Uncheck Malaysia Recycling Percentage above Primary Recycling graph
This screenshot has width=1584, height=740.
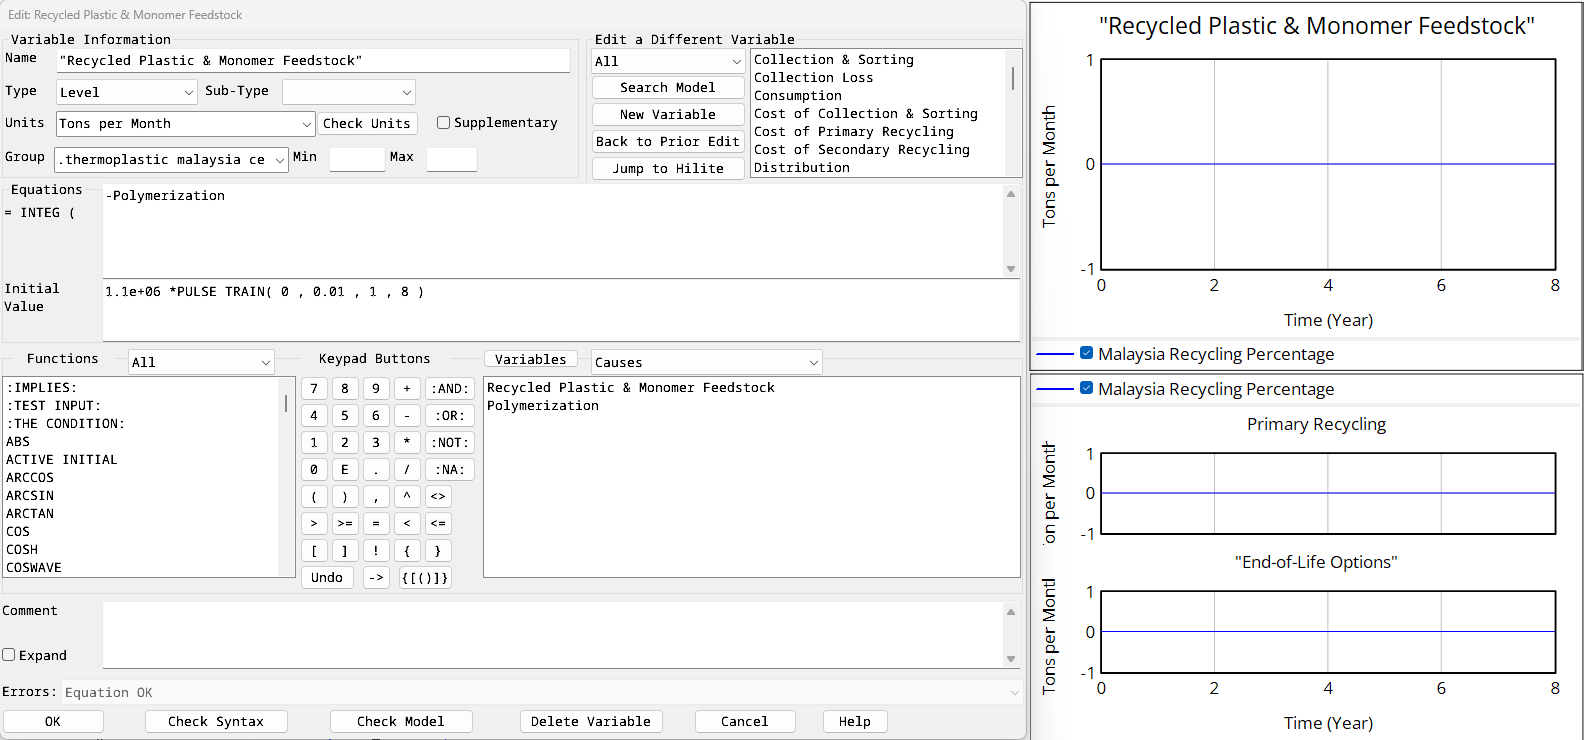click(1086, 388)
